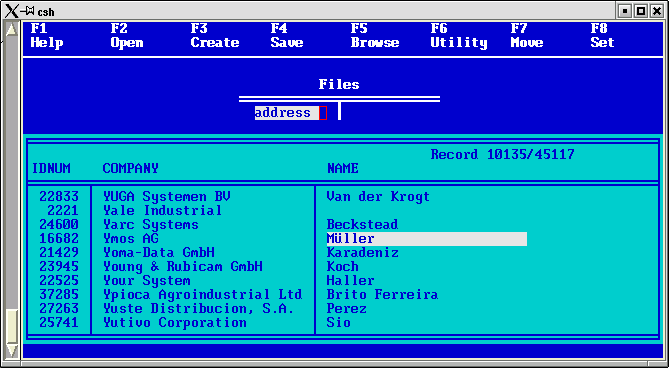Click the scrollbar down arrow
Image resolution: width=669 pixels, height=368 pixels.
point(12,351)
